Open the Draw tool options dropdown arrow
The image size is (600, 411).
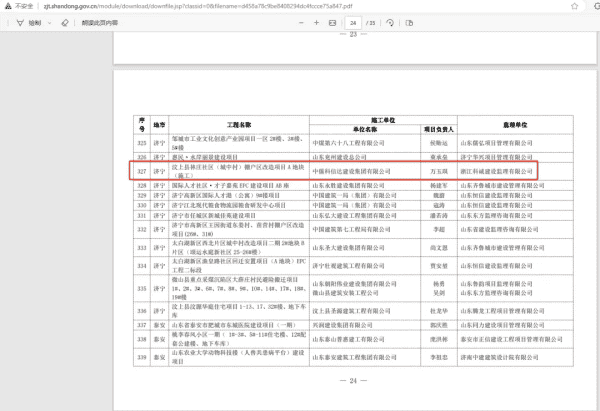[51, 21]
